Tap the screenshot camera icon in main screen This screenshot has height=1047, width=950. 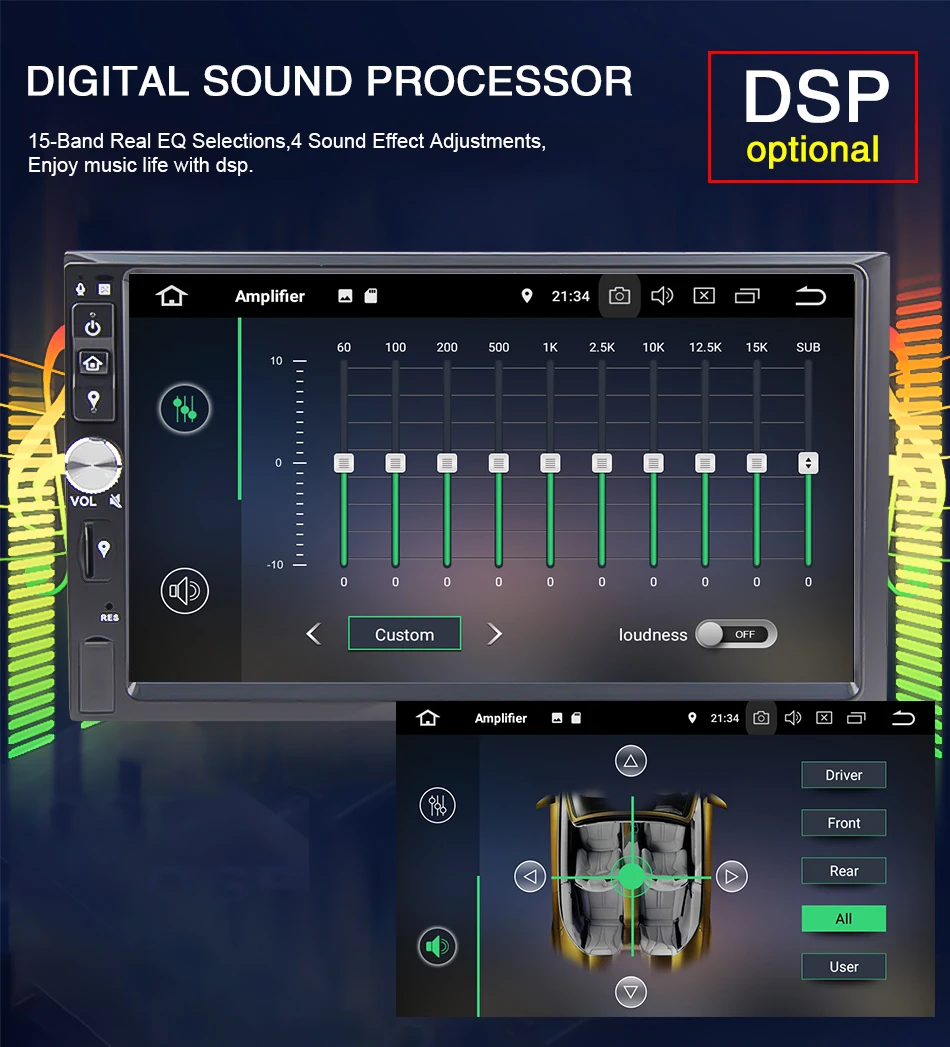(620, 295)
